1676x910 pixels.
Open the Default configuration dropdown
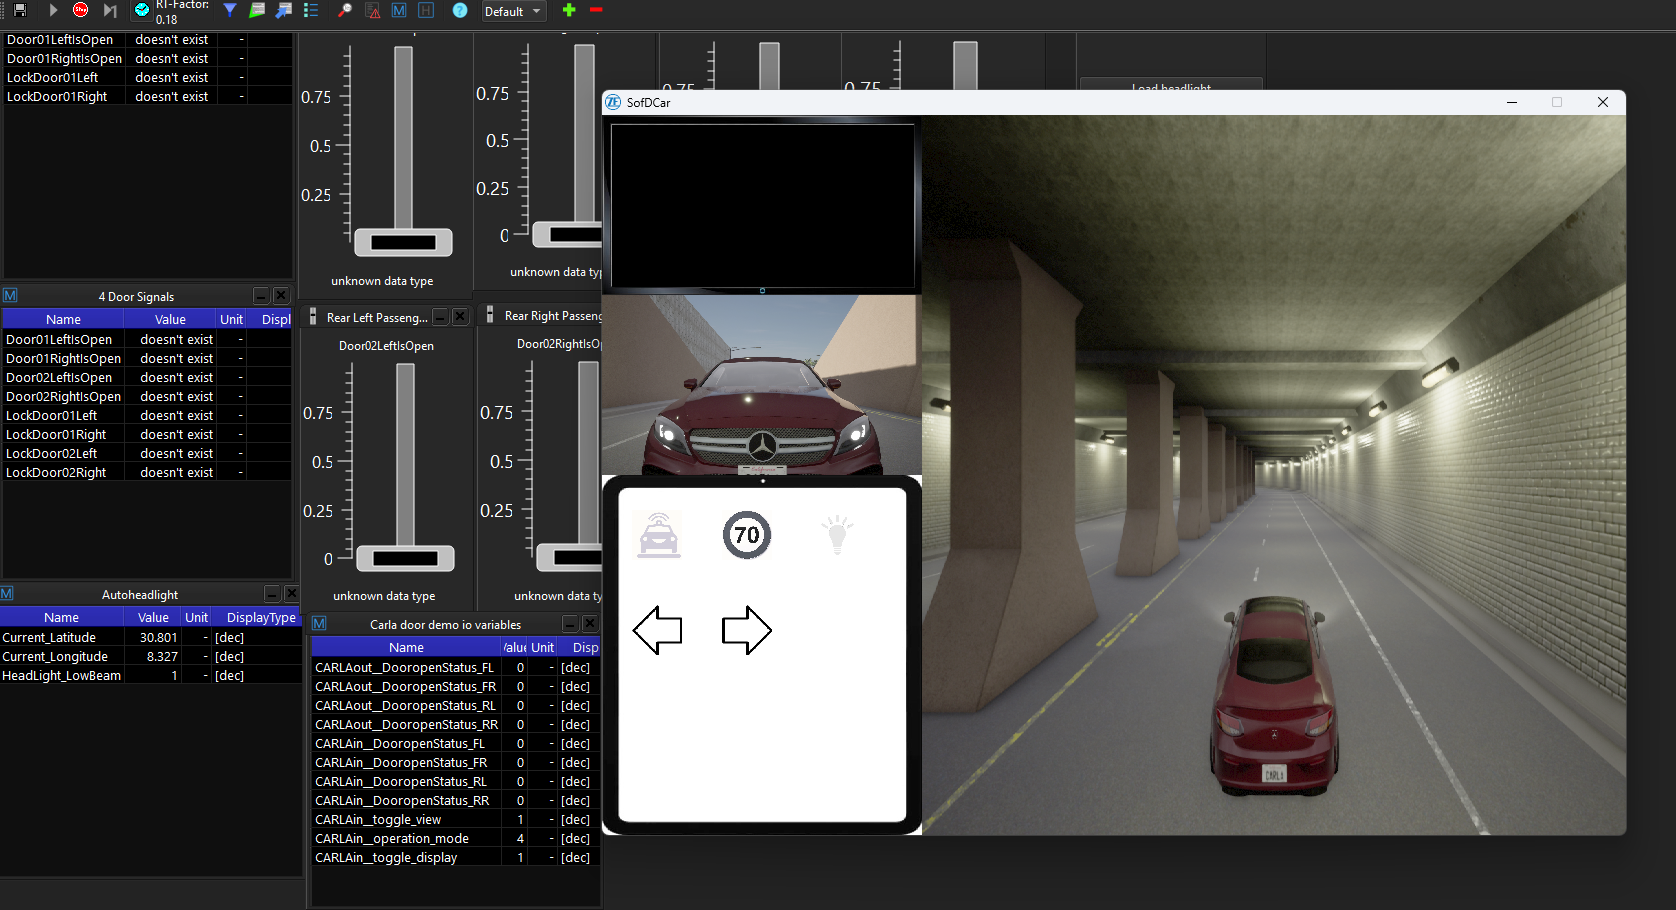tap(513, 11)
